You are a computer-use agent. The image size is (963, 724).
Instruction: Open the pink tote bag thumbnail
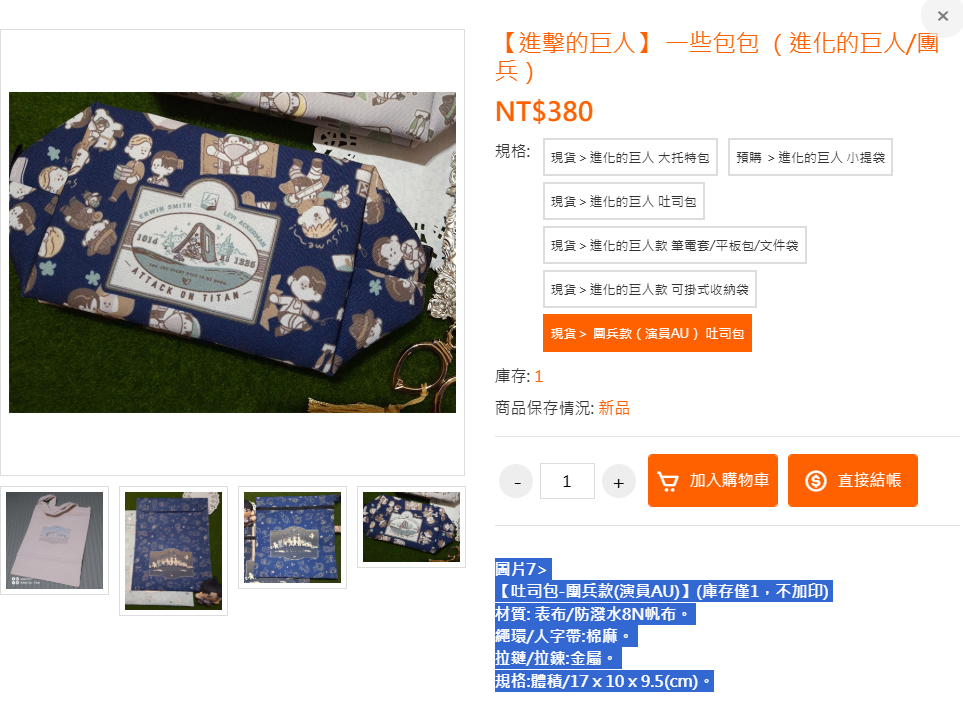[55, 540]
